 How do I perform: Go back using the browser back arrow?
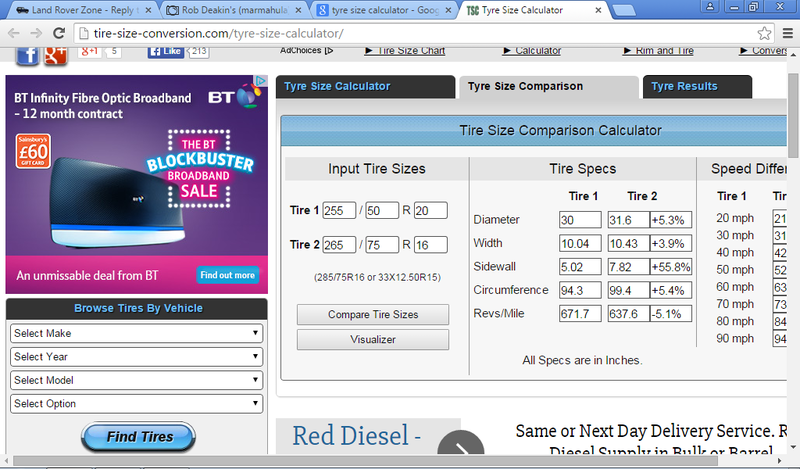[14, 34]
